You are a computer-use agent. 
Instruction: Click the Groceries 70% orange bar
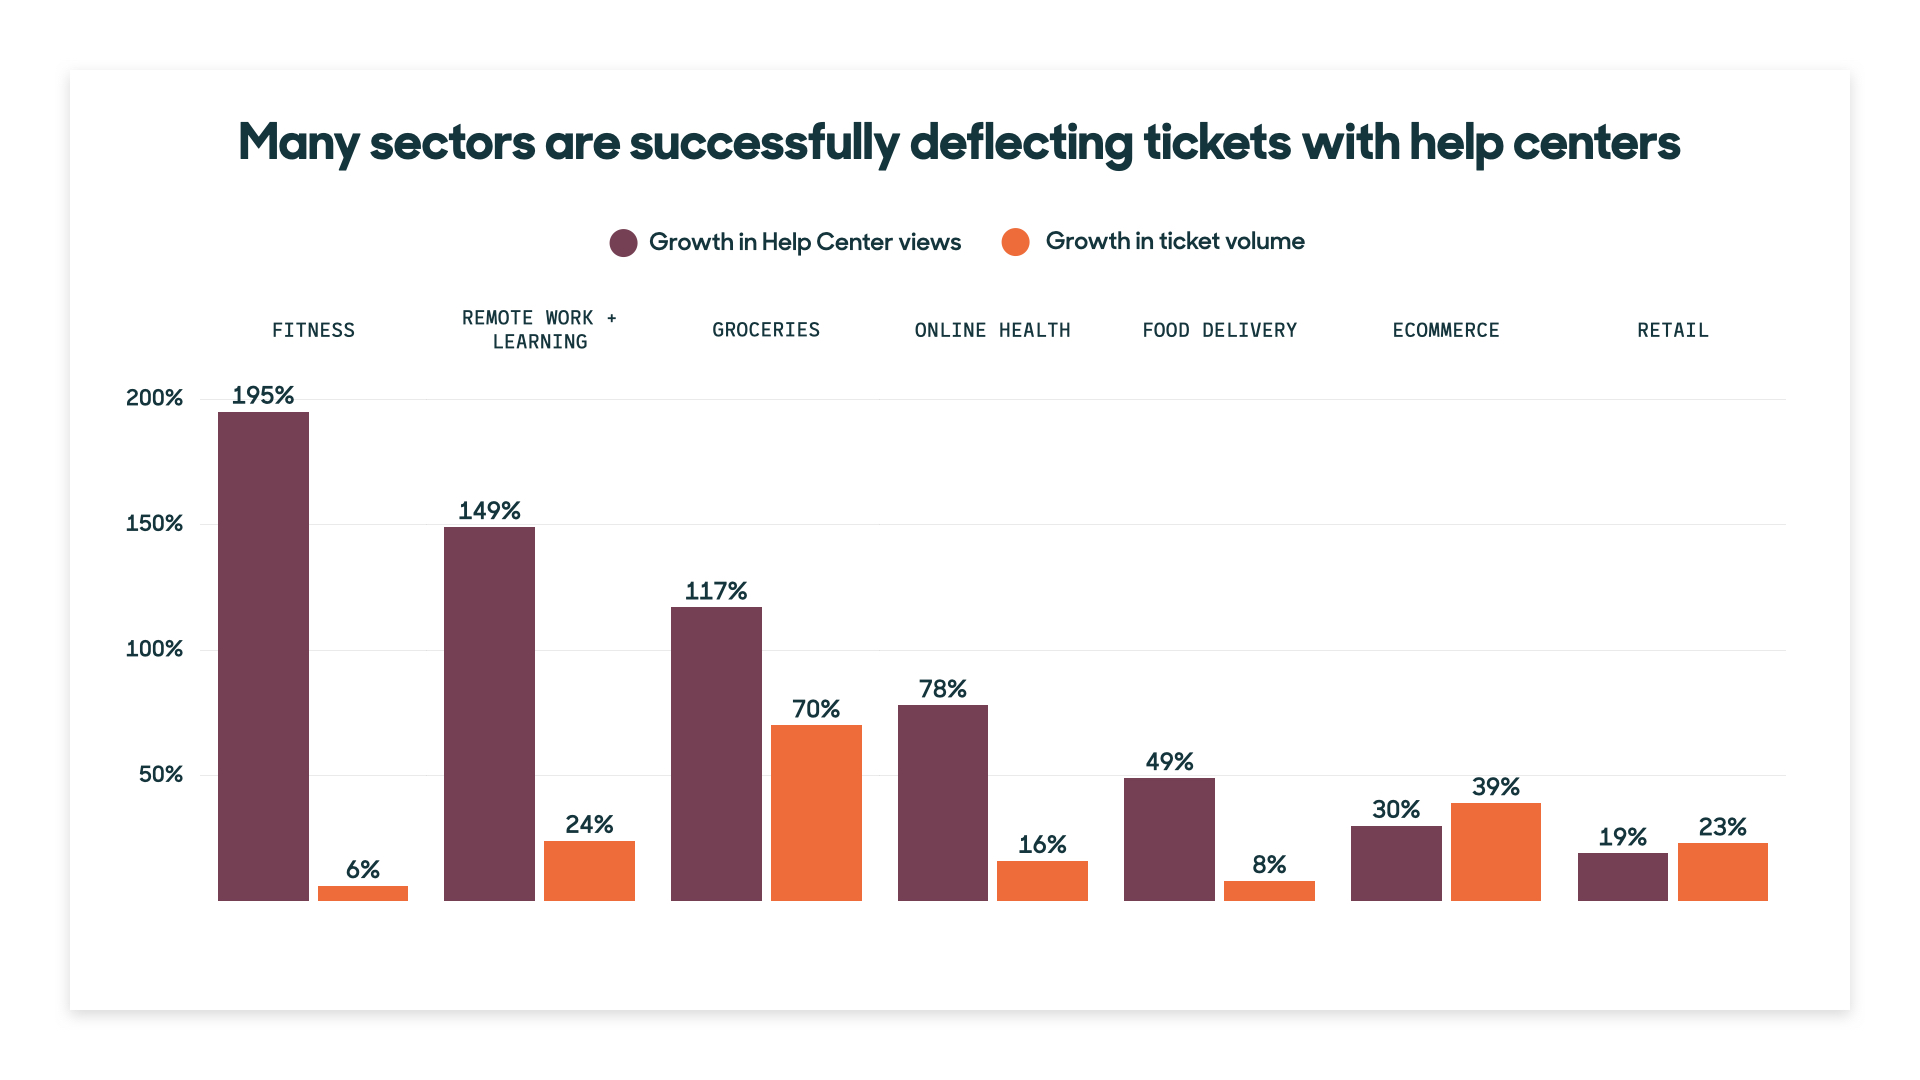(x=816, y=812)
